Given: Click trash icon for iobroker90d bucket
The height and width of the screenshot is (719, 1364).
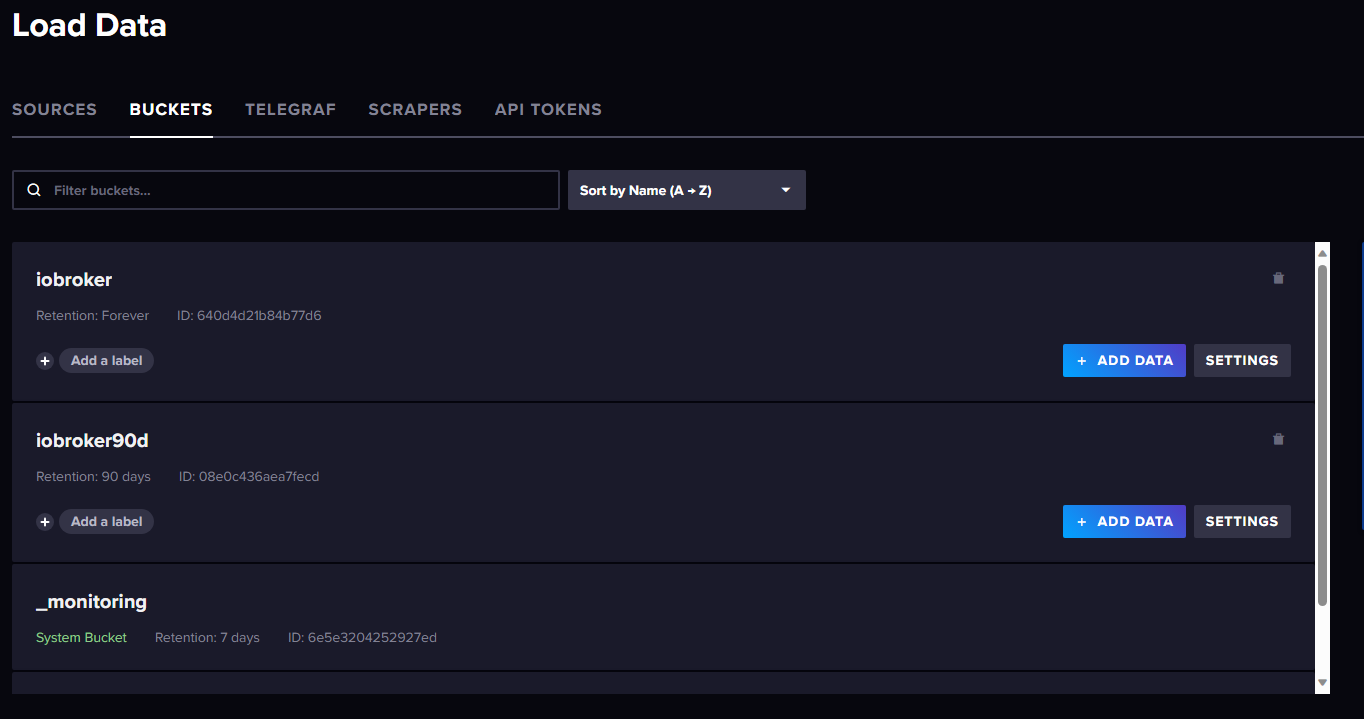Looking at the screenshot, I should tap(1278, 440).
